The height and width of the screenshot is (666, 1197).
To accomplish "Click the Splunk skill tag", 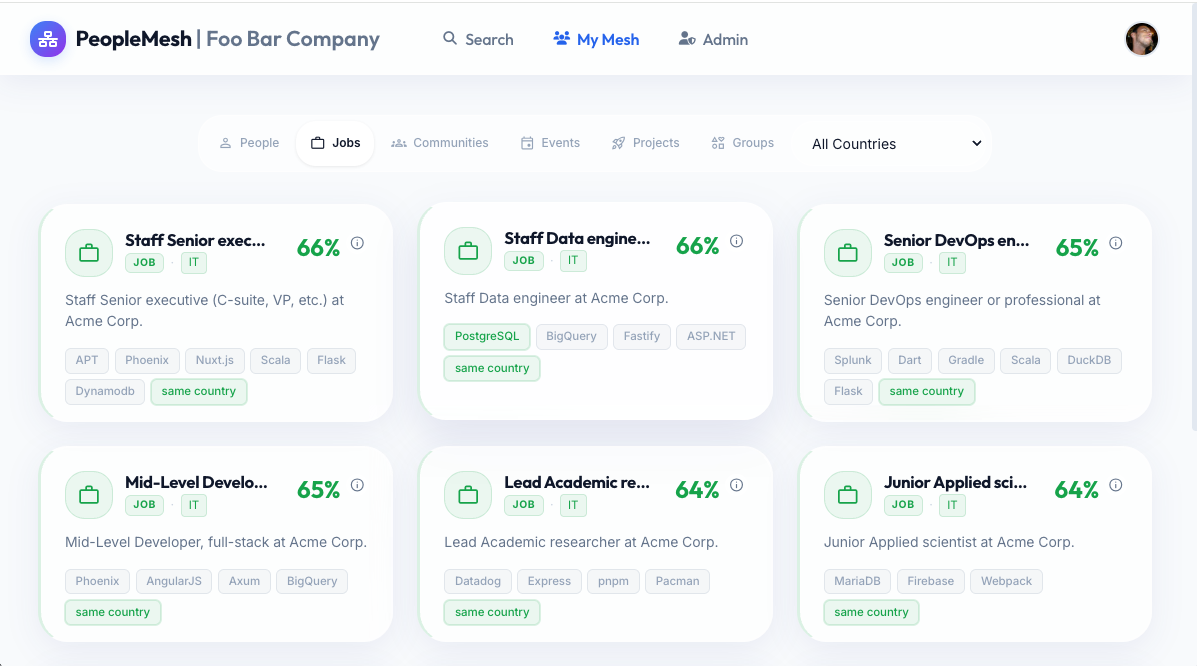I will 853,360.
